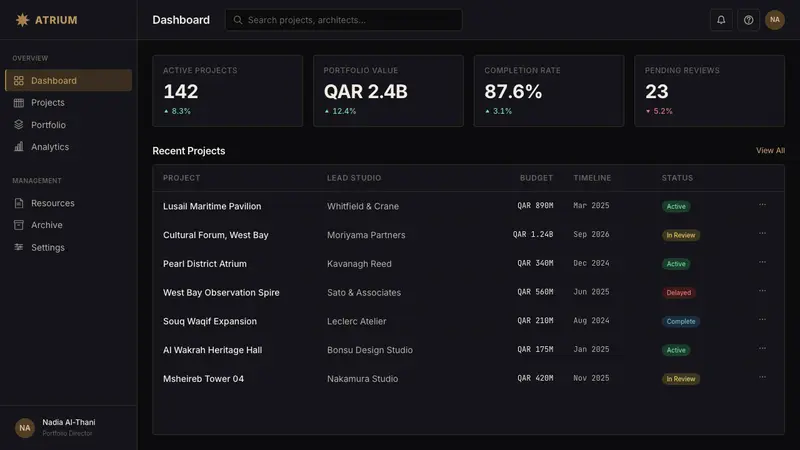Screen dimensions: 800x450
Task: Click the Settings sliders icon
Action: (19, 247)
